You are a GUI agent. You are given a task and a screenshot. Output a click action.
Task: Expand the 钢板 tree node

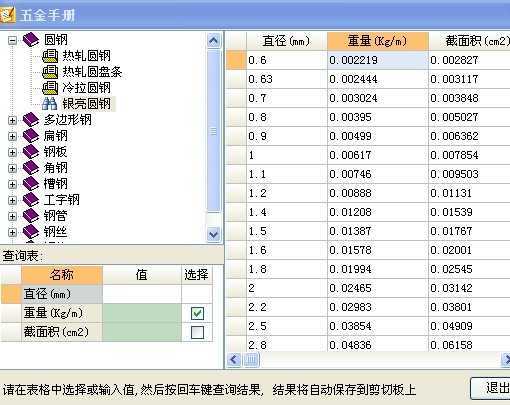[12, 152]
